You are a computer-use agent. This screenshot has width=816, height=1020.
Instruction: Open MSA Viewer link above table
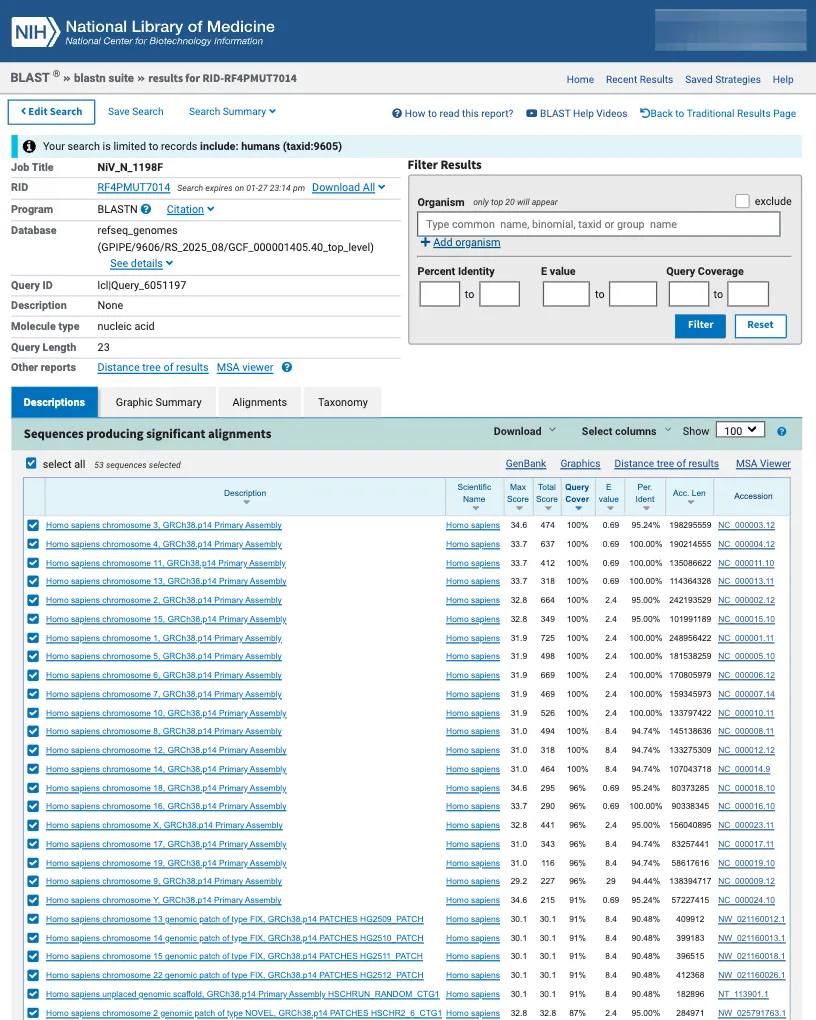pos(763,464)
